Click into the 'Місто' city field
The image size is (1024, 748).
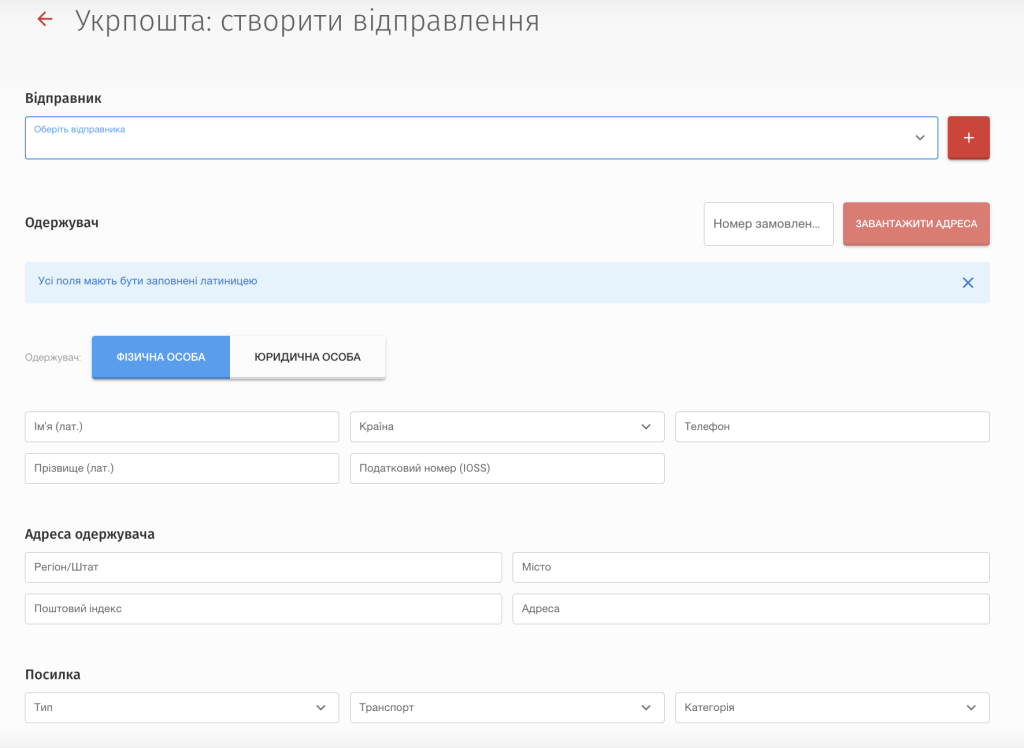point(750,567)
